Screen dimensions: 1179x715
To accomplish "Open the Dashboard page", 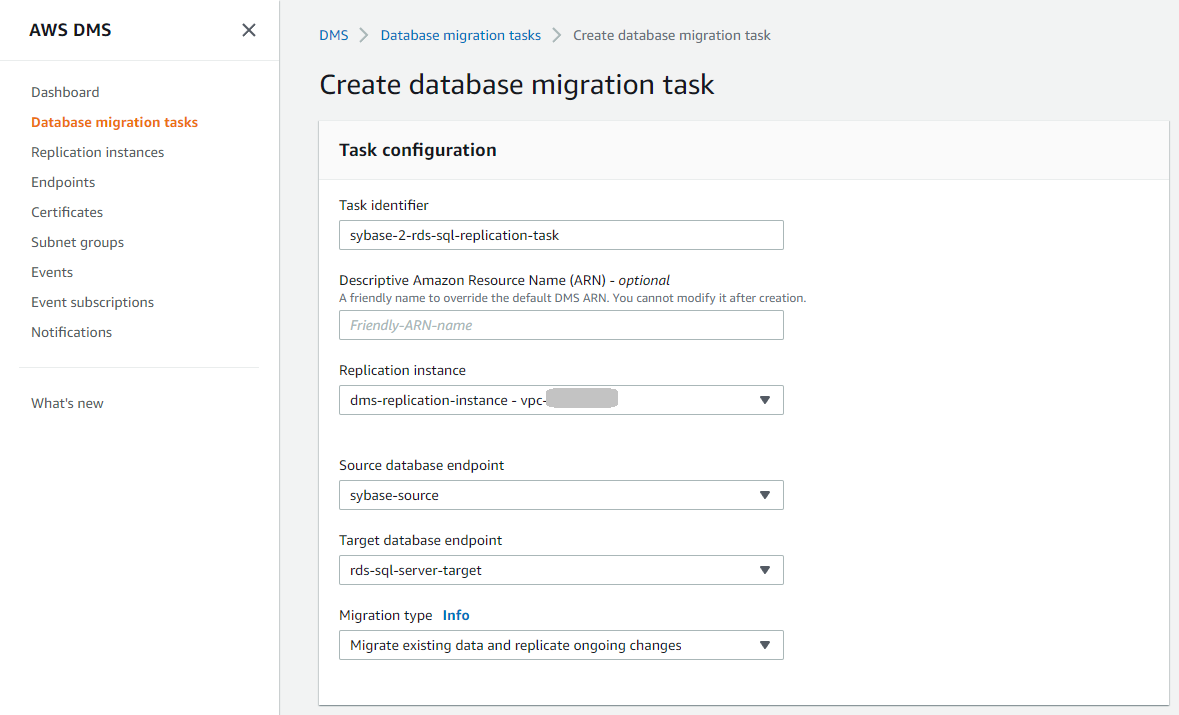I will pos(65,92).
